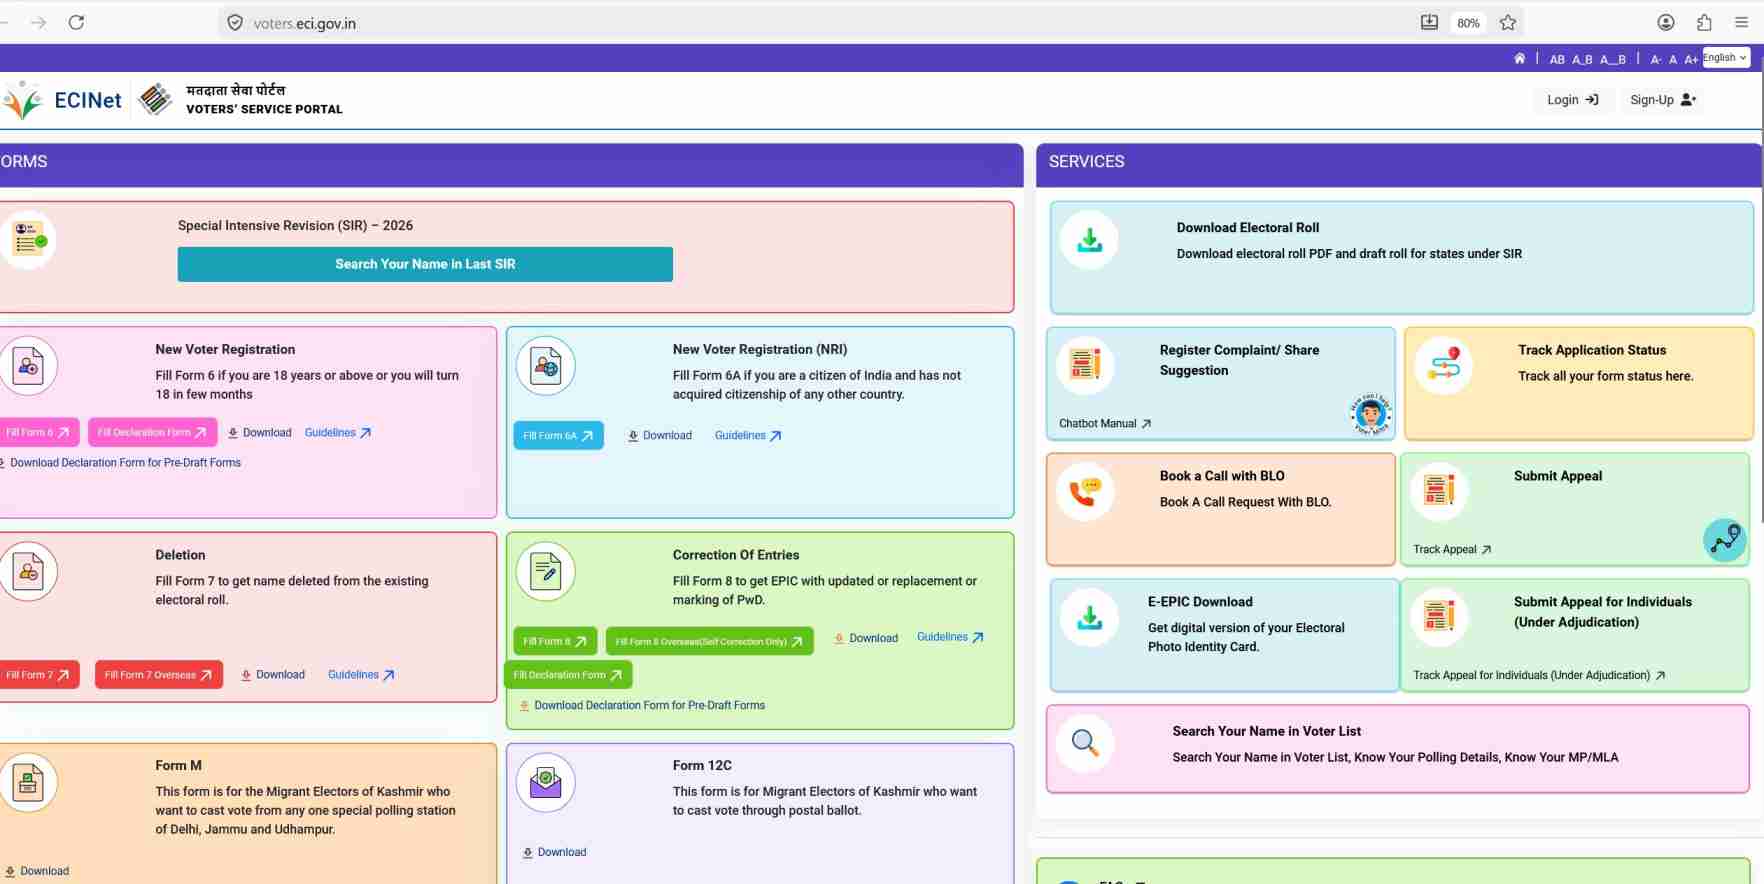Open the English language dropdown
This screenshot has width=1764, height=884.
(1726, 58)
